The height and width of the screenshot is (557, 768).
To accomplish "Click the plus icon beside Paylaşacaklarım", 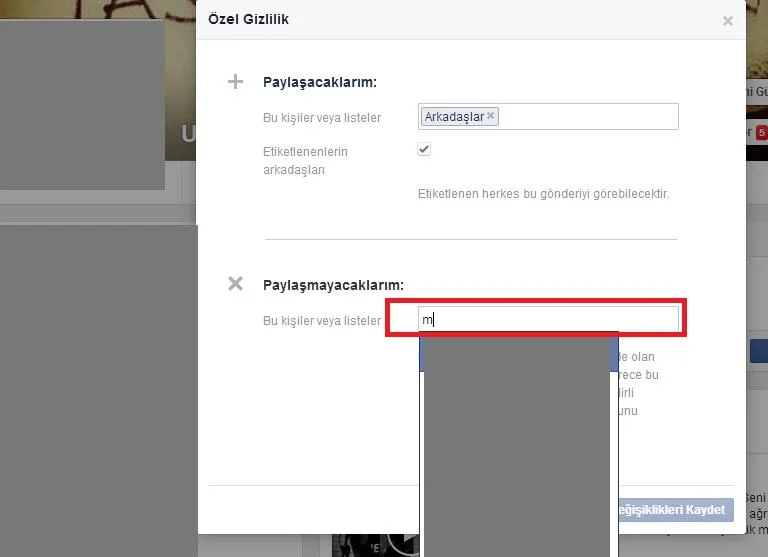I will coord(236,82).
